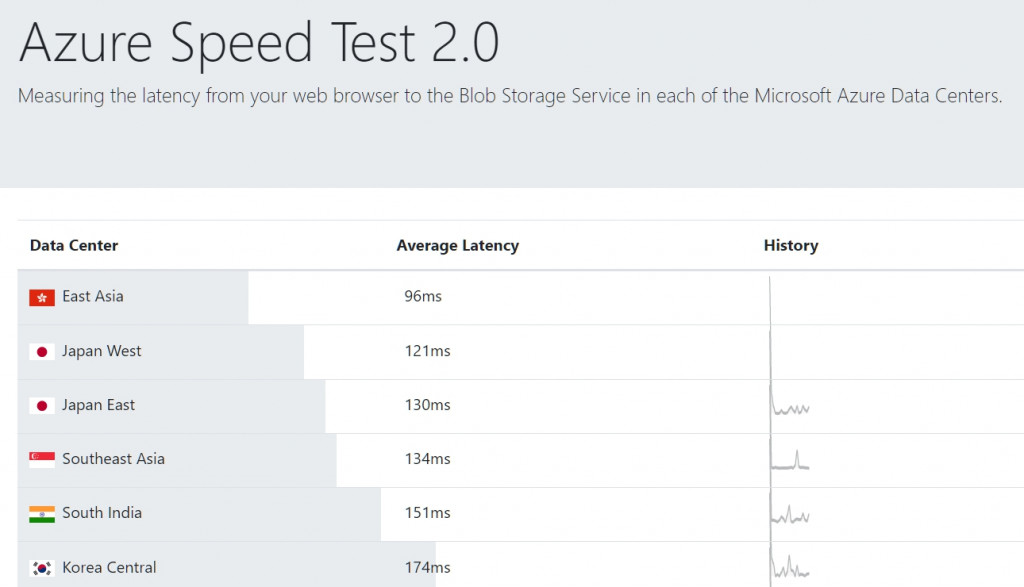The image size is (1024, 587).
Task: Click the Singapore flag for Southeast Asia
Action: pos(42,460)
